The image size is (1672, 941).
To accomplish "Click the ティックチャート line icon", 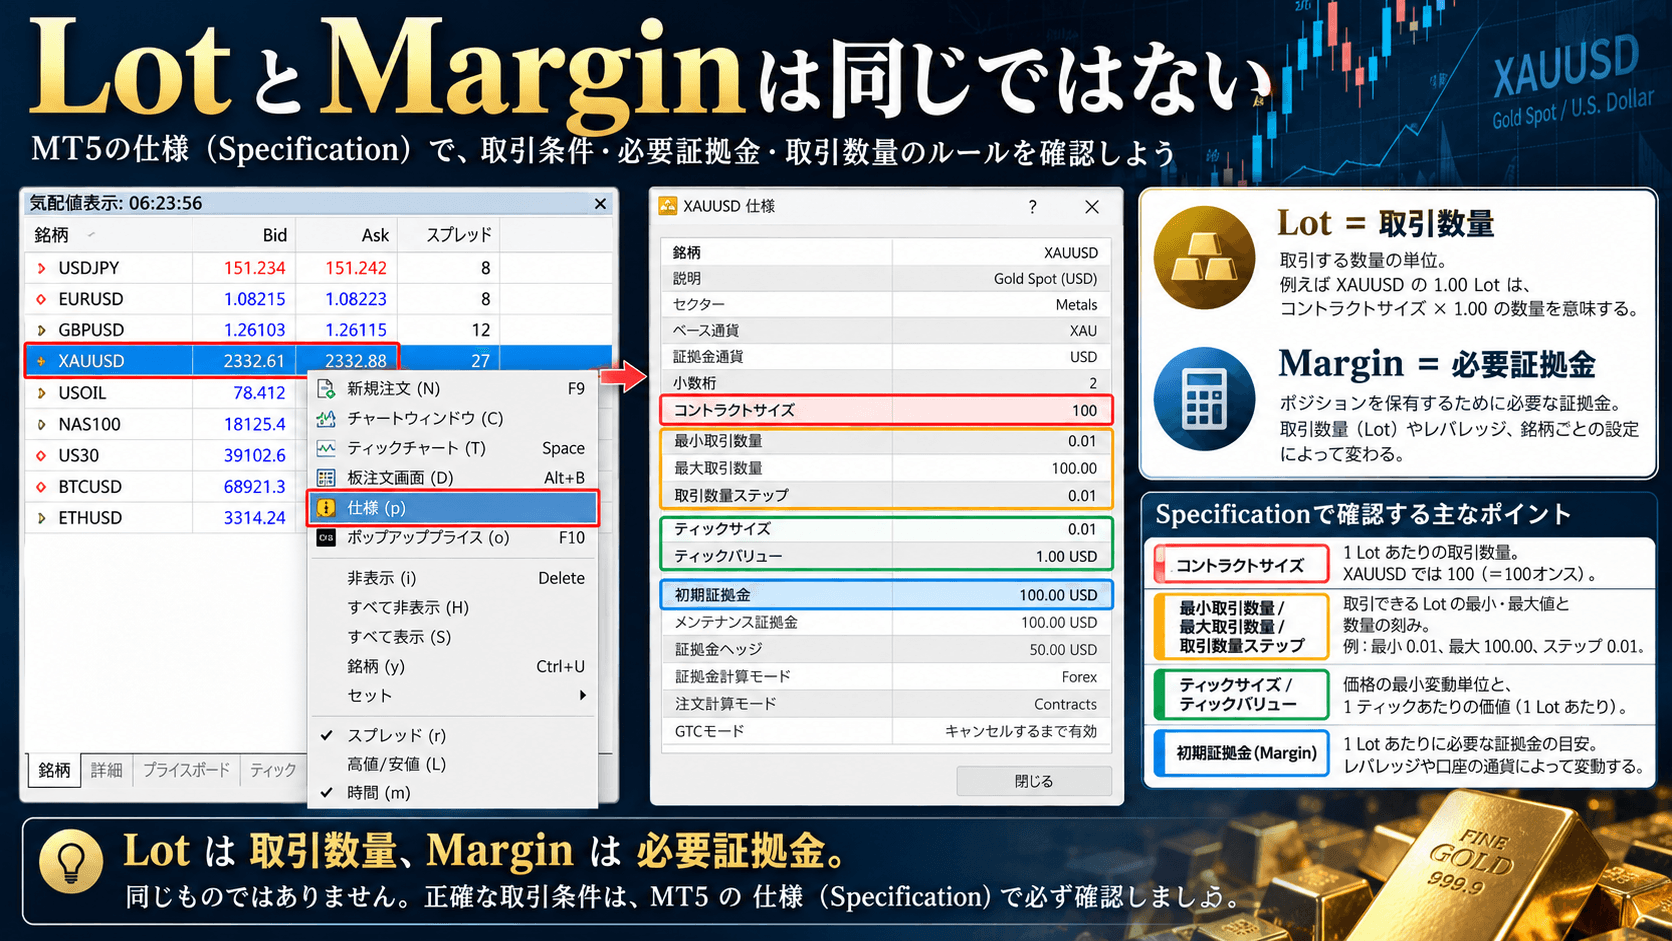I will (326, 448).
